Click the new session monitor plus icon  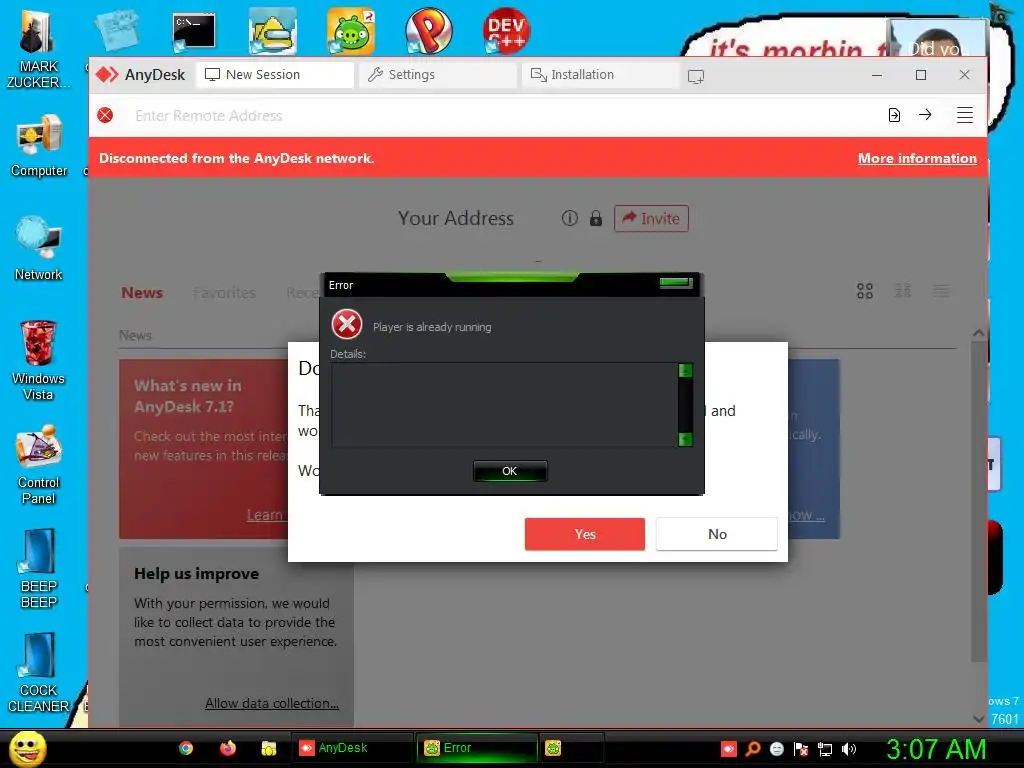coord(696,76)
